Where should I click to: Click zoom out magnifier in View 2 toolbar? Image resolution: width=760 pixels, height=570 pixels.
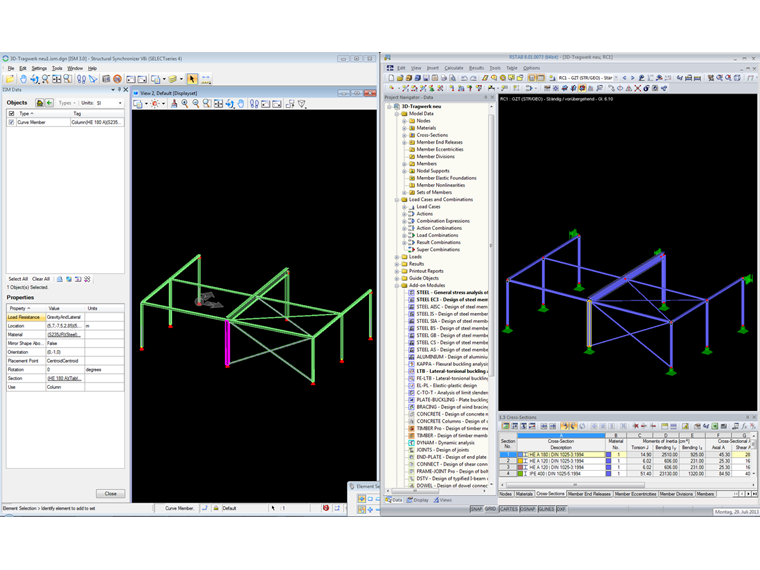click(x=196, y=103)
